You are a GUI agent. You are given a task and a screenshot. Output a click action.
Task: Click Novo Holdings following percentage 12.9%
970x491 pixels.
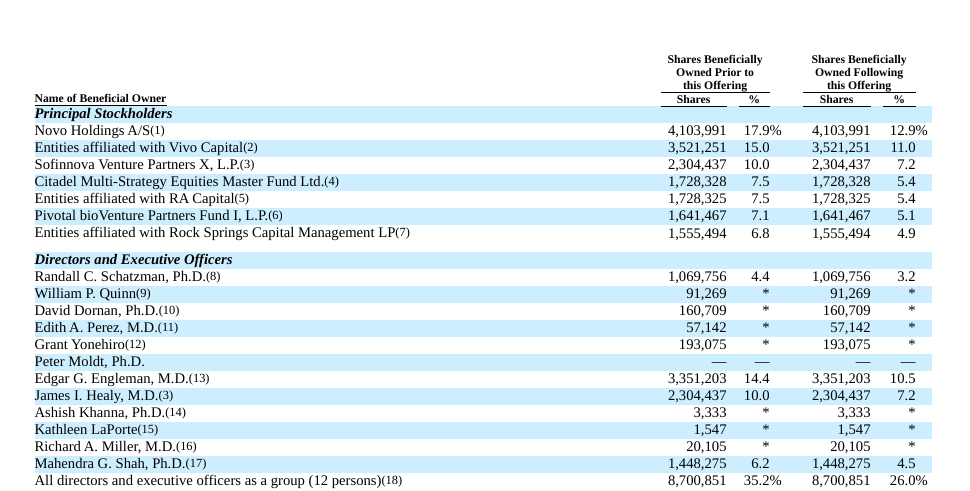pos(908,131)
